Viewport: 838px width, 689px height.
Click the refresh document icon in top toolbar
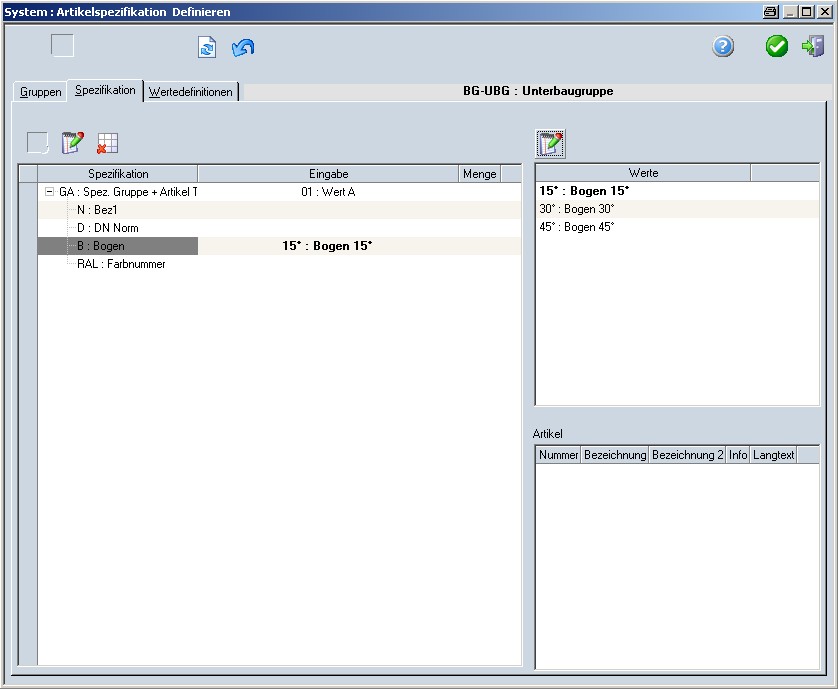tap(207, 47)
